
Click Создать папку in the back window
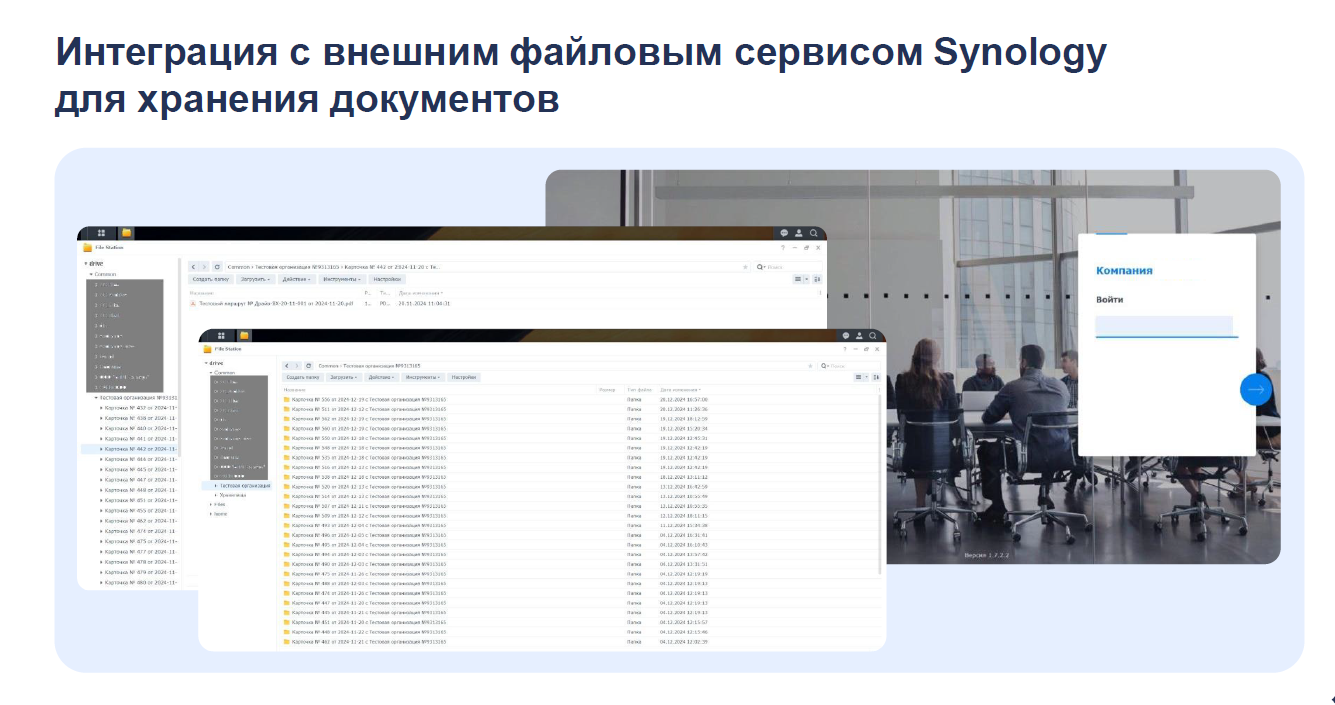coord(211,279)
